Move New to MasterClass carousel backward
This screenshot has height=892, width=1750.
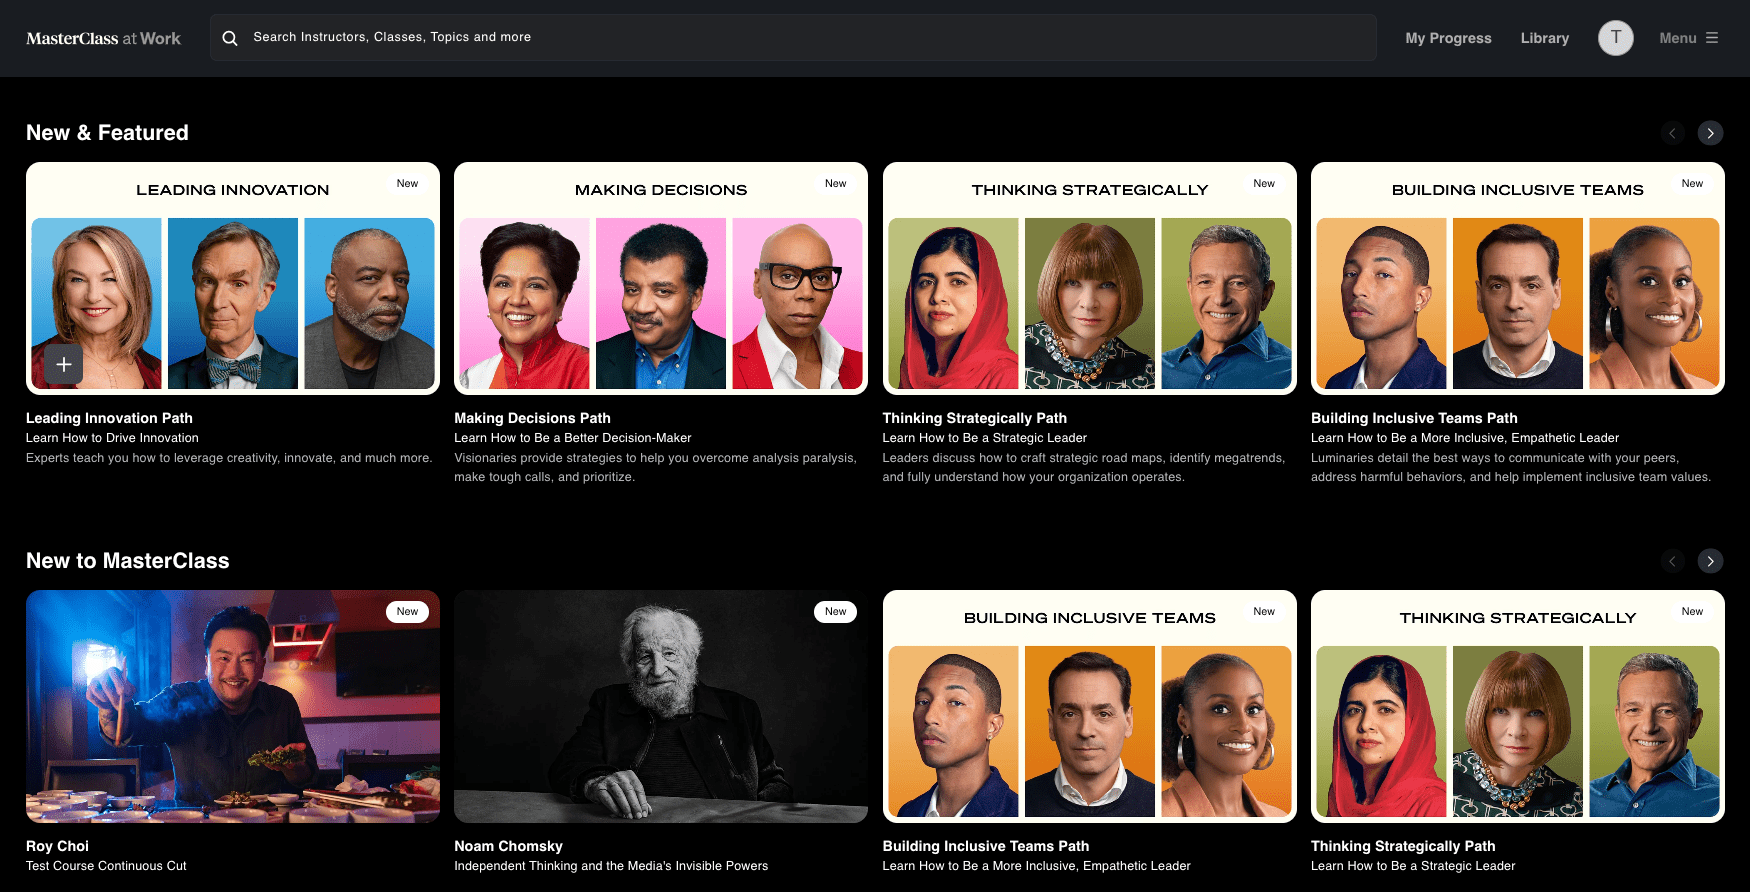(x=1672, y=561)
